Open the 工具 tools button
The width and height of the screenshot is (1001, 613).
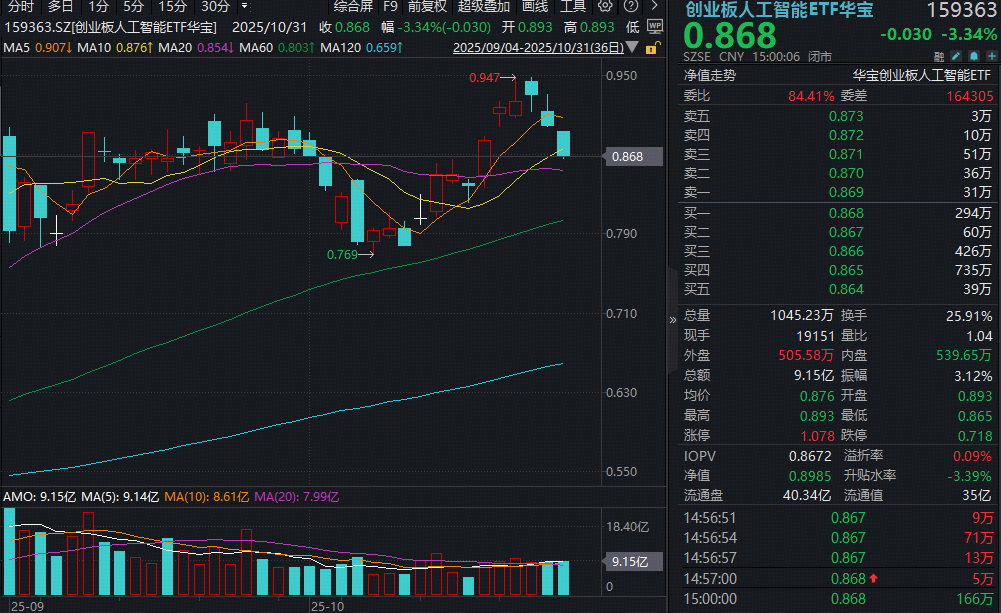coord(573,6)
